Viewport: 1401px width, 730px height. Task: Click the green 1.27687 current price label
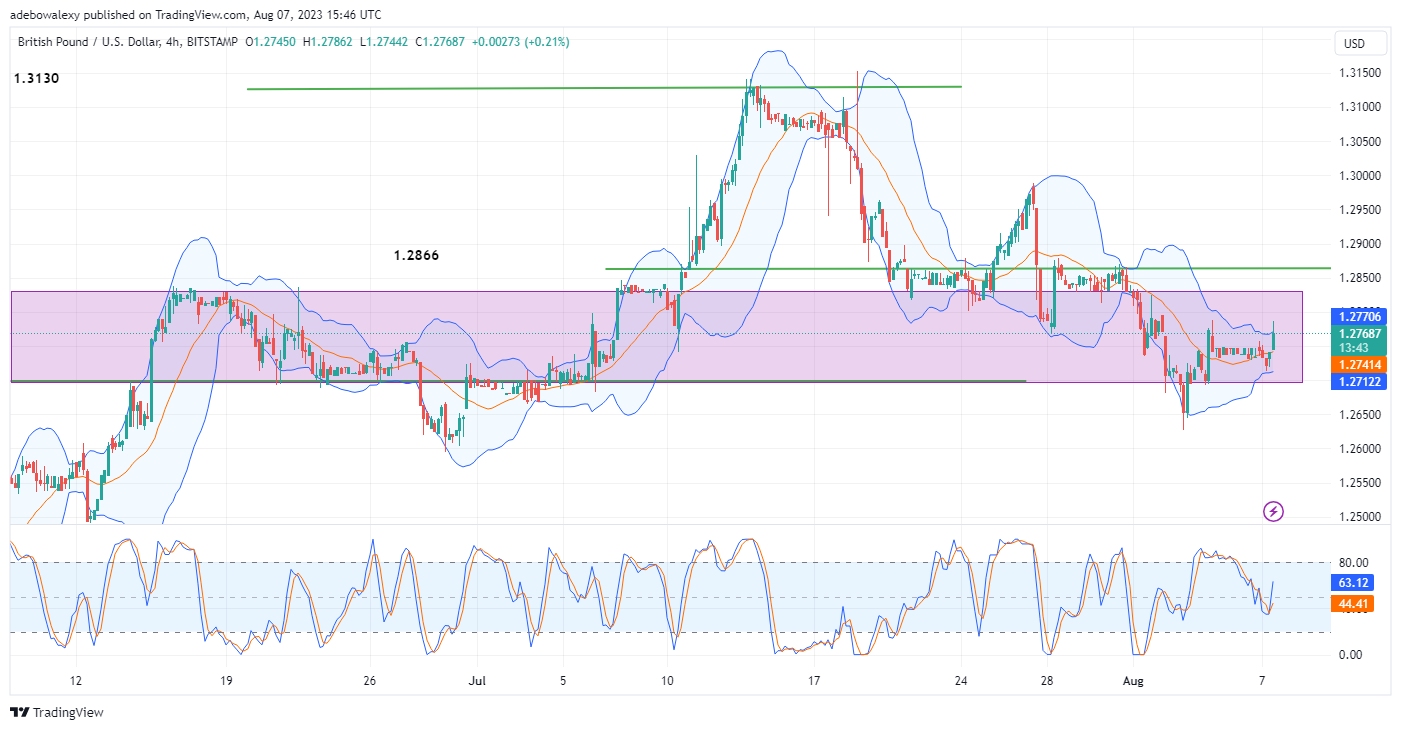pyautogui.click(x=1361, y=333)
